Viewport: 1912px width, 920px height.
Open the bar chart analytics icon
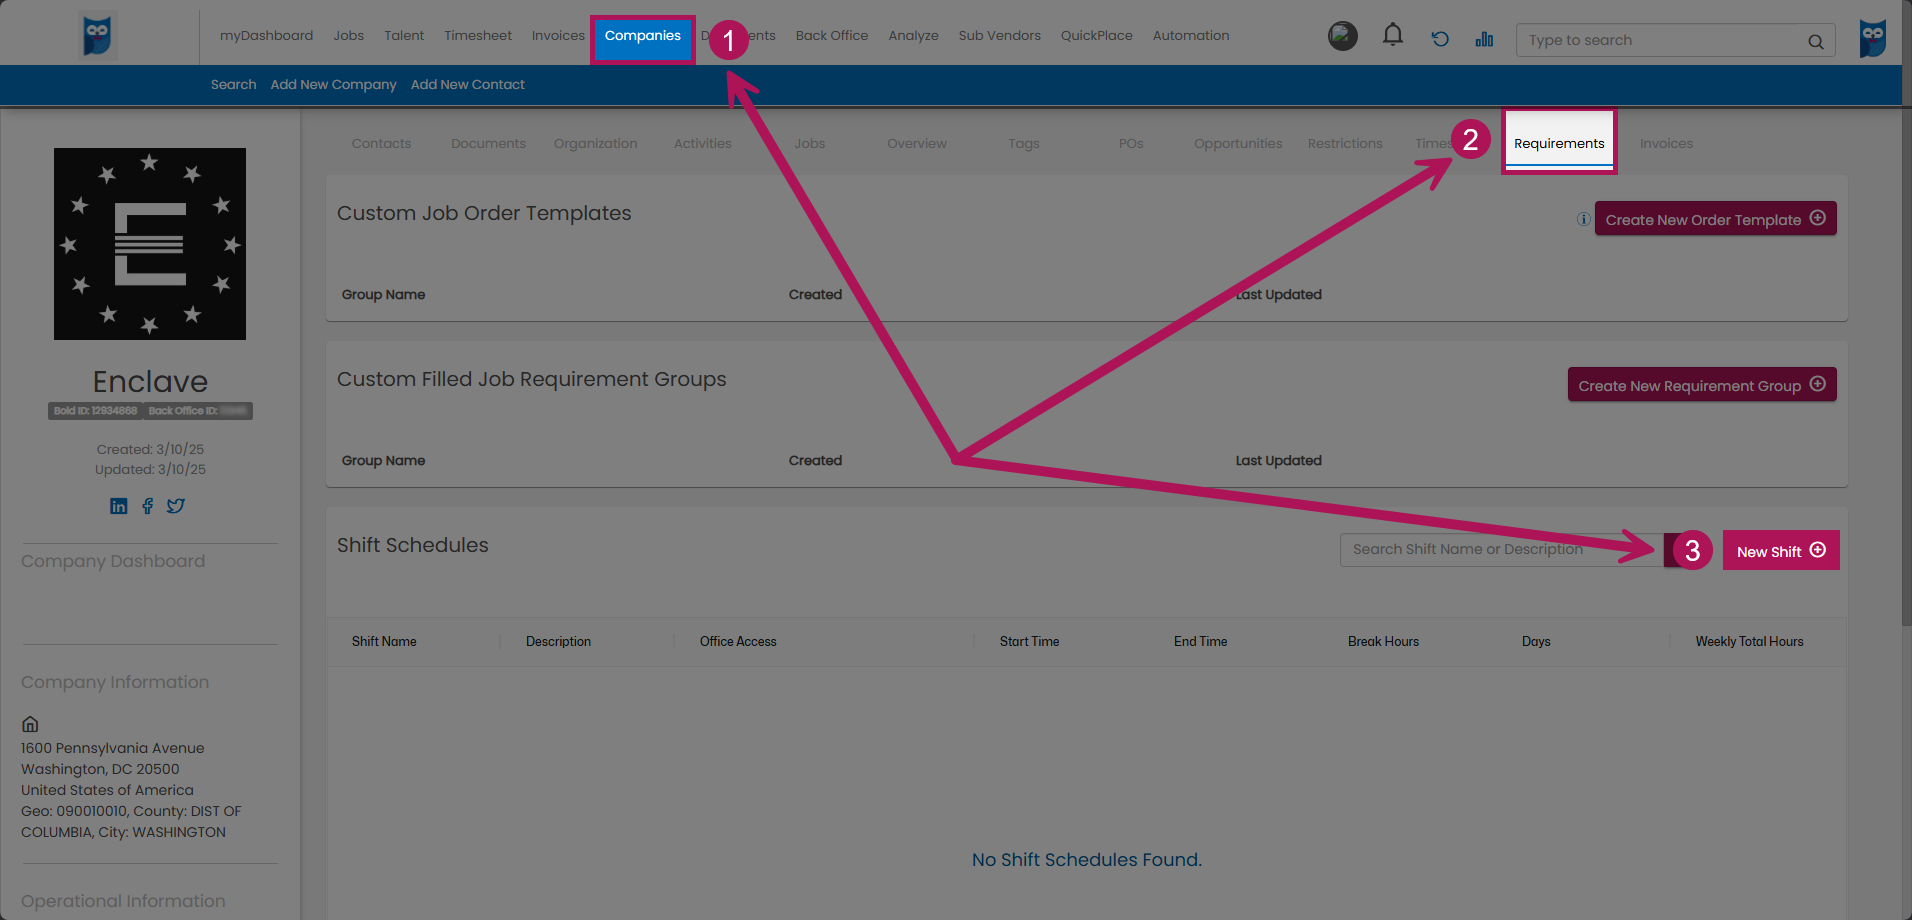[1484, 39]
